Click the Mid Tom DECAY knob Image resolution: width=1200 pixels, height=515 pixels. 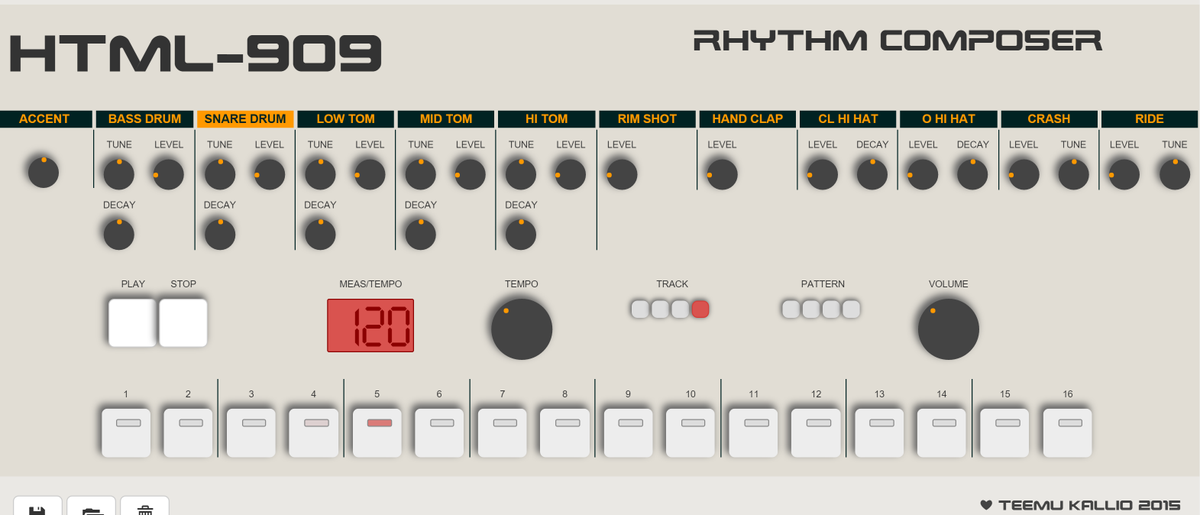pyautogui.click(x=420, y=235)
